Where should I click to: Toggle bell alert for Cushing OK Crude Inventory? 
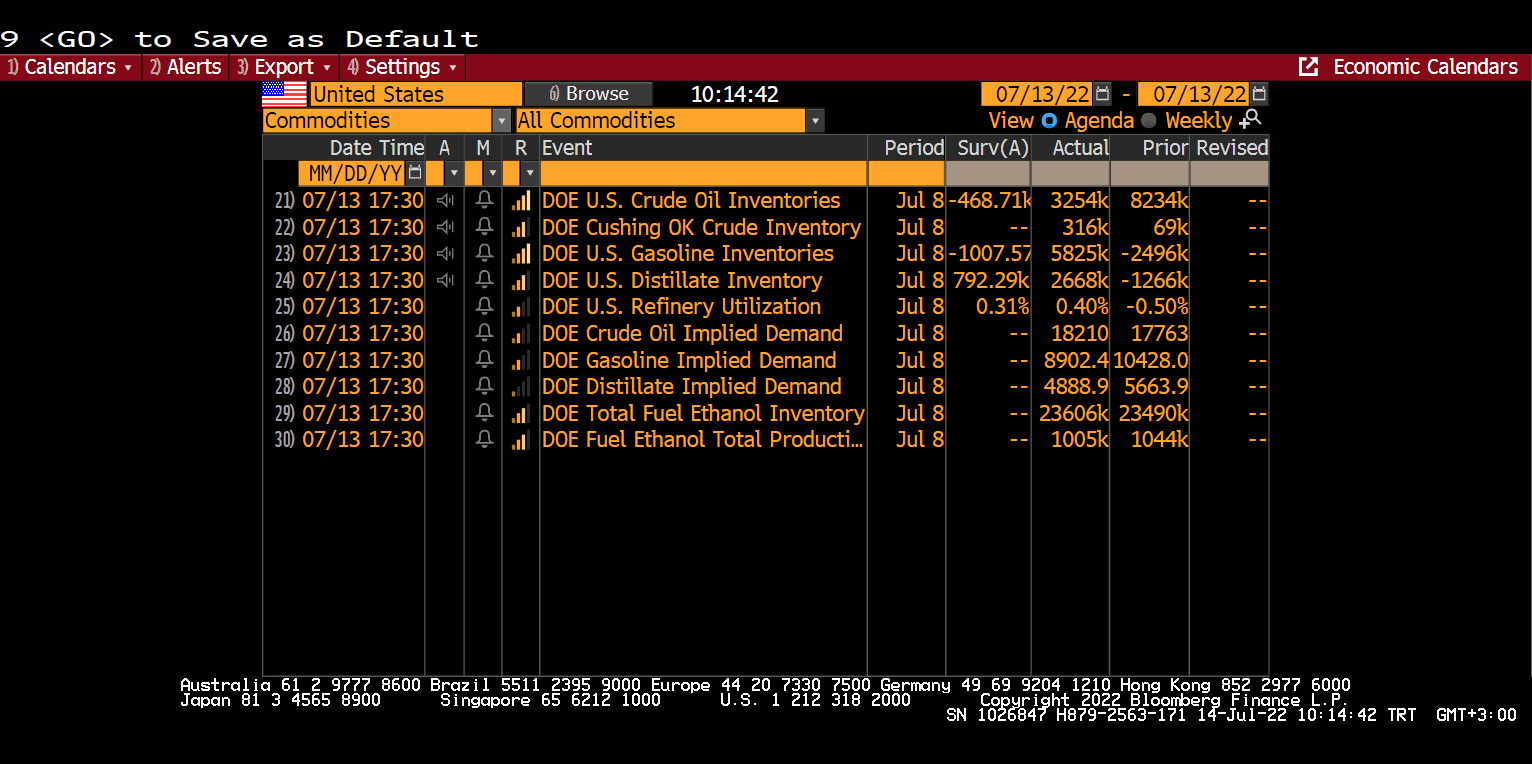click(484, 227)
